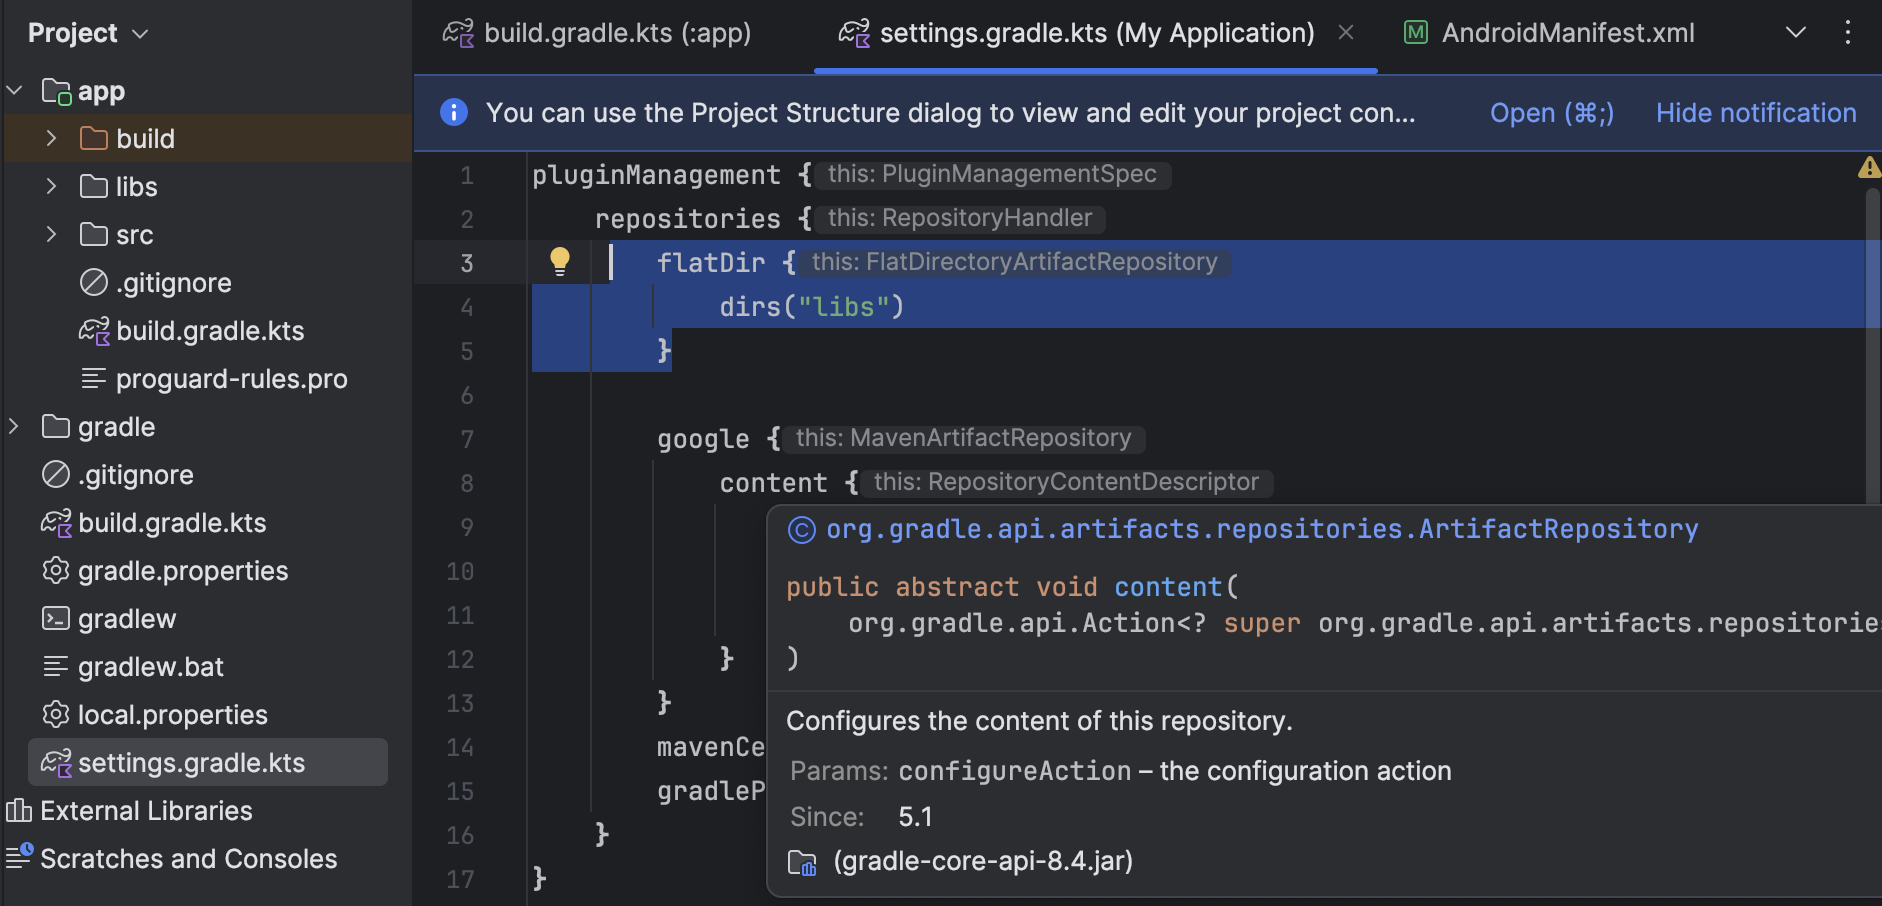Screen dimensions: 1882x906
Task: Open the three-dot editor tabs options menu
Action: click(1847, 33)
